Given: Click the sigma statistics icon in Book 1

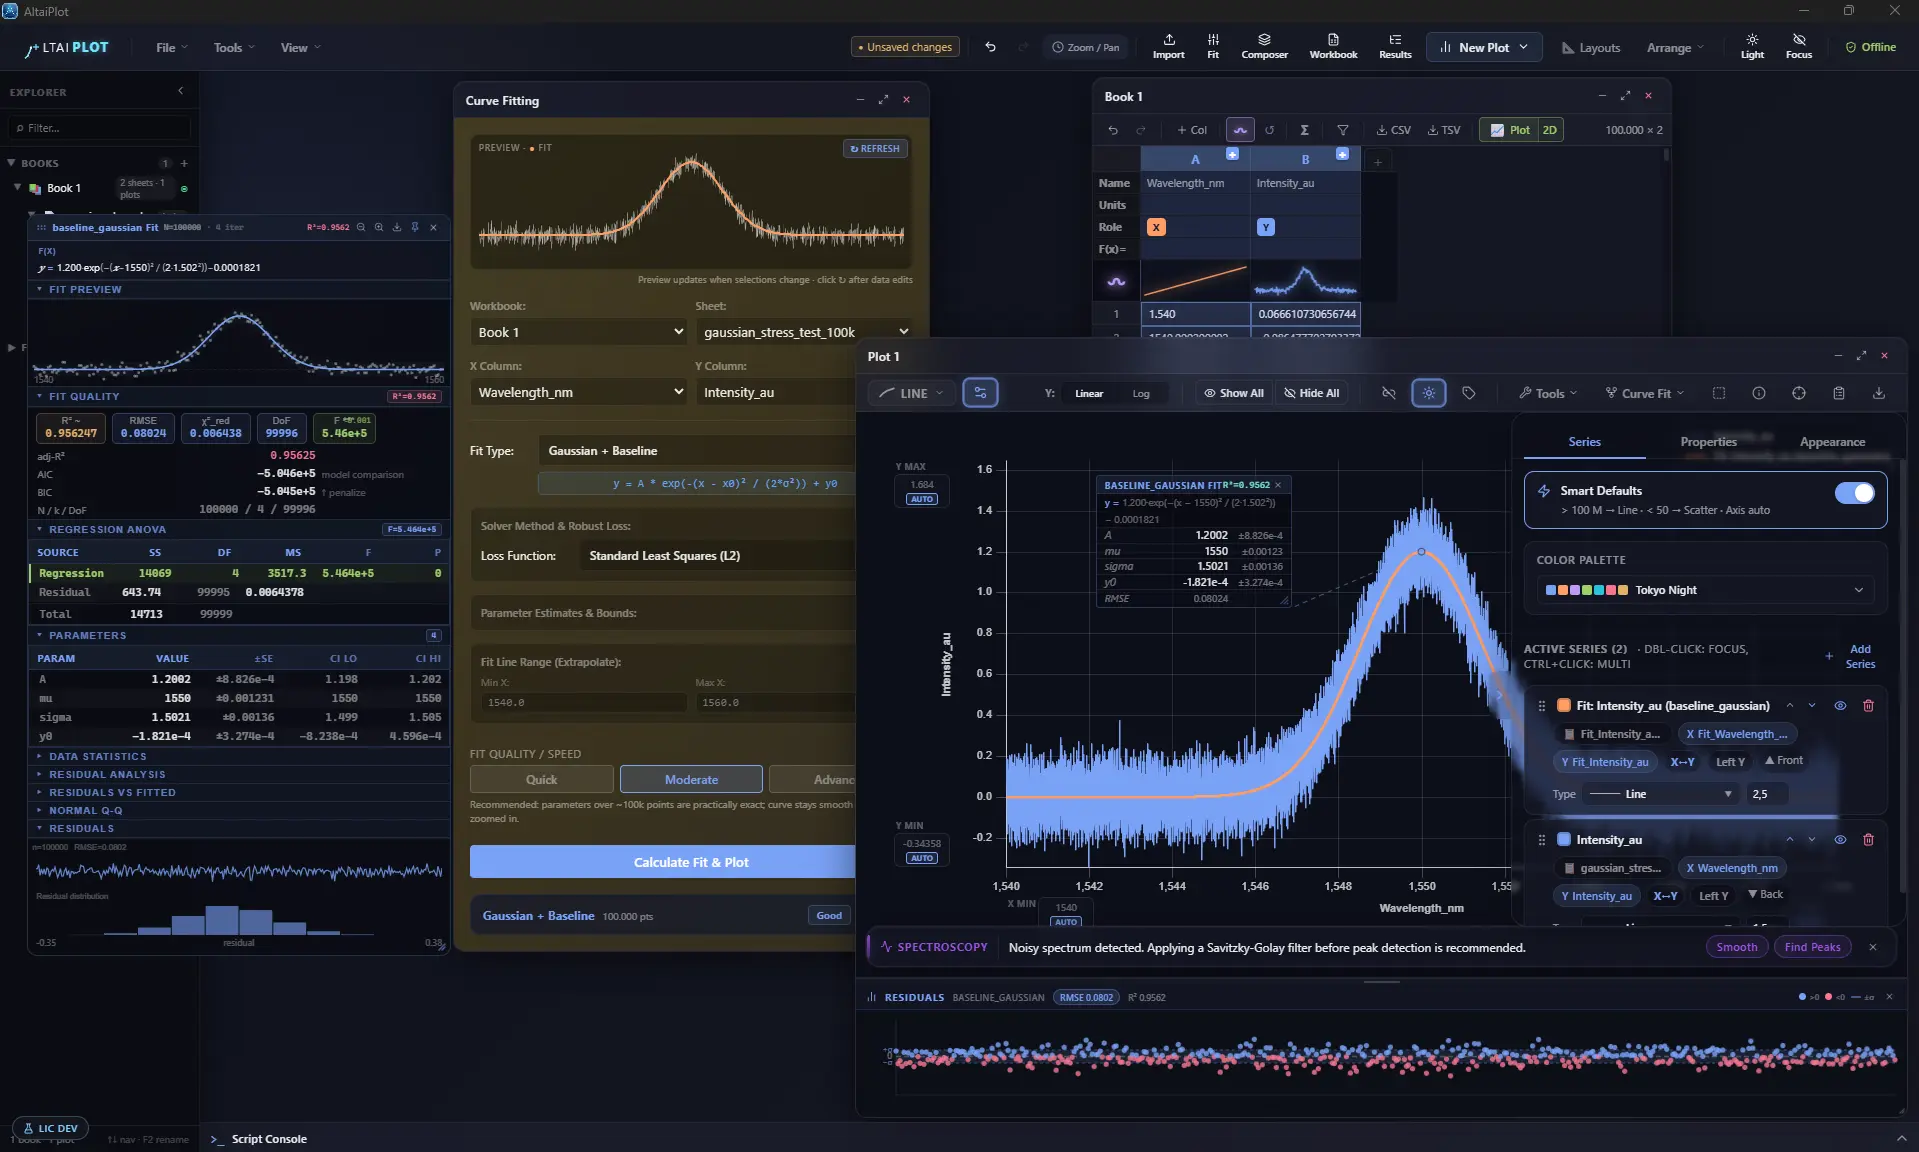Looking at the screenshot, I should tap(1304, 130).
